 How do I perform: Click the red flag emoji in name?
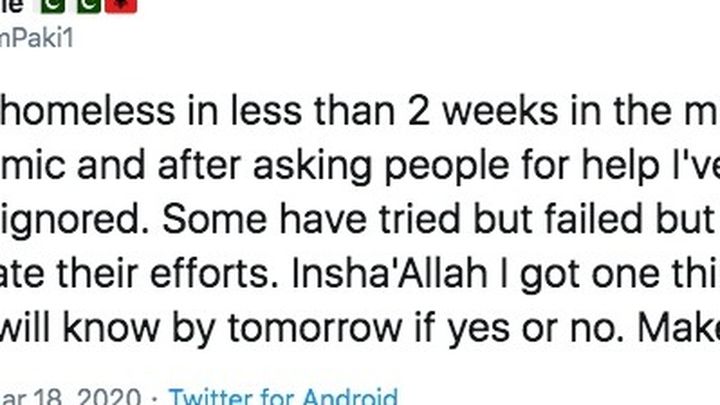coord(121,6)
